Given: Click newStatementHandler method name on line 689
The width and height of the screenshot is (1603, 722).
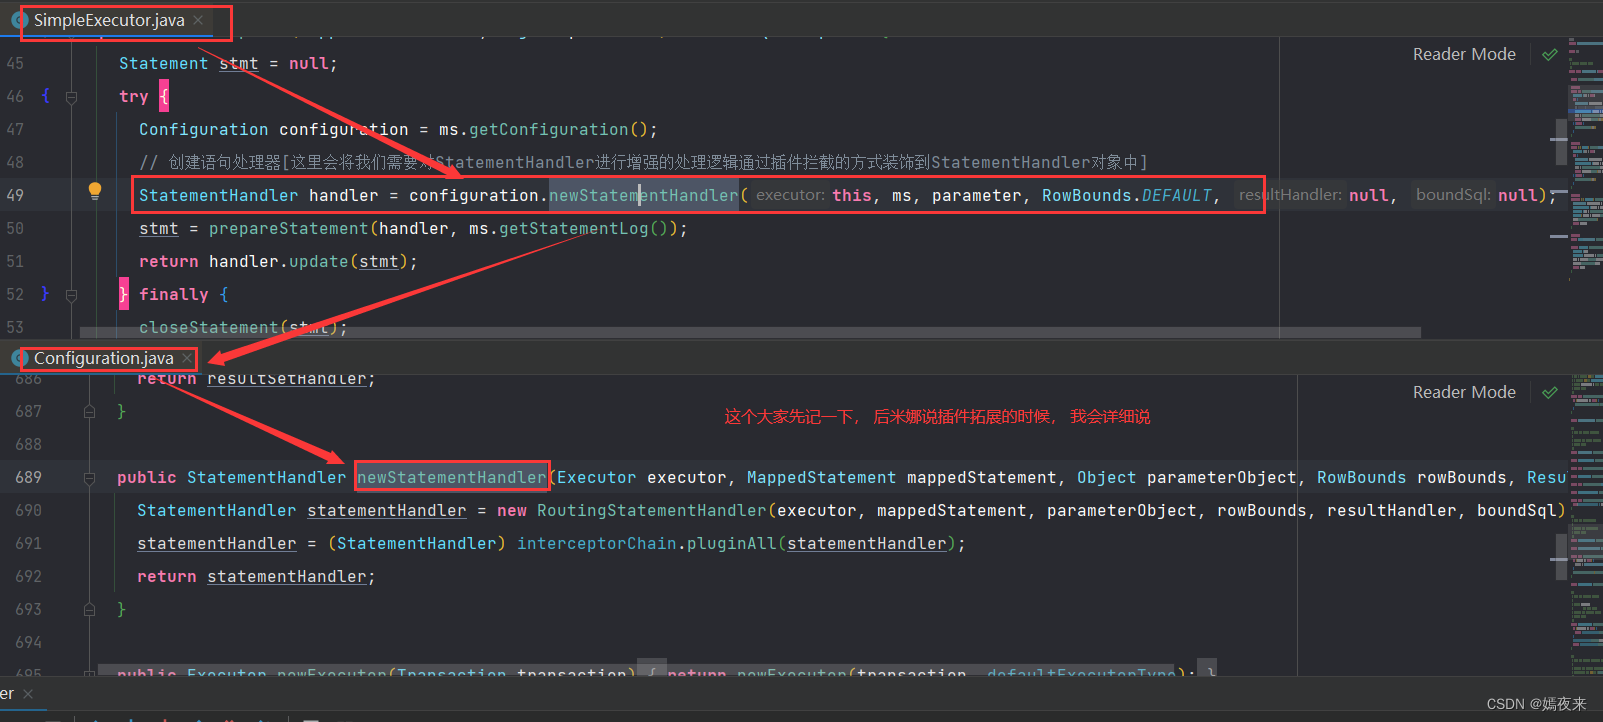Looking at the screenshot, I should tap(452, 477).
